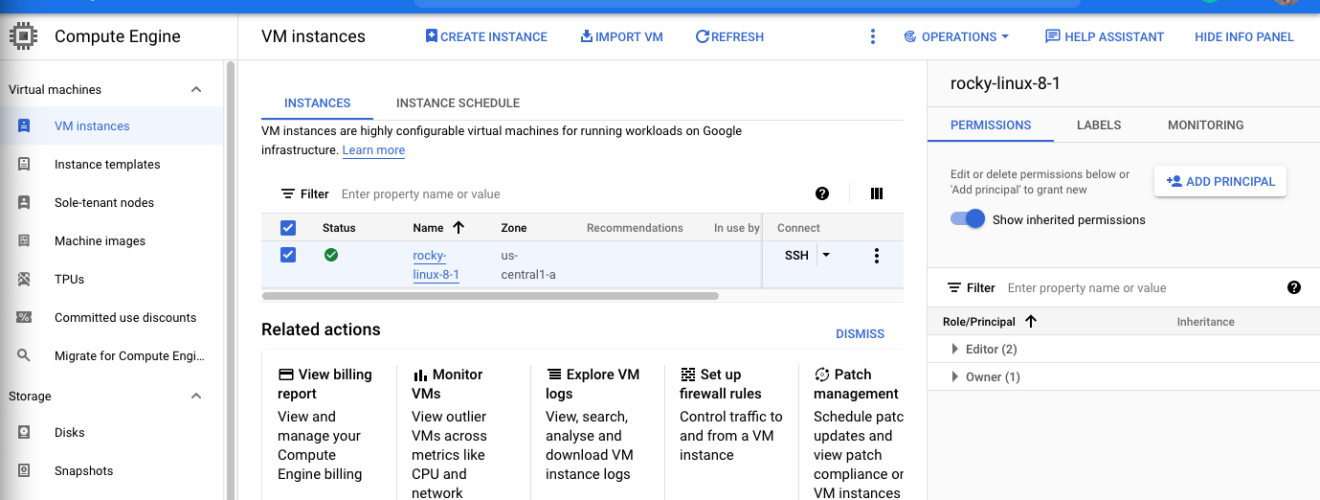Click the green running status icon
Viewport: 1320px width, 500px height.
(x=331, y=255)
